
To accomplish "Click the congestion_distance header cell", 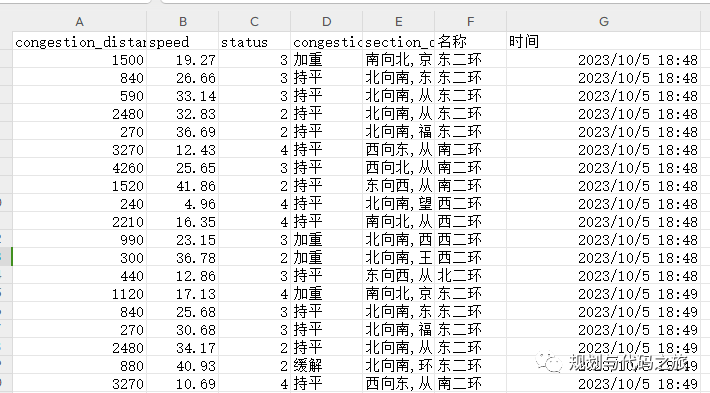I will [79, 42].
